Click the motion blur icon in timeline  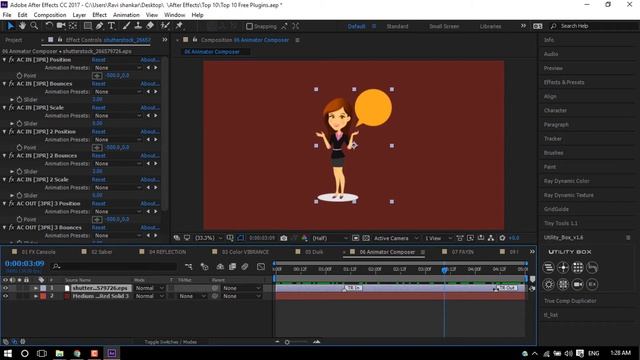pyautogui.click(x=245, y=267)
